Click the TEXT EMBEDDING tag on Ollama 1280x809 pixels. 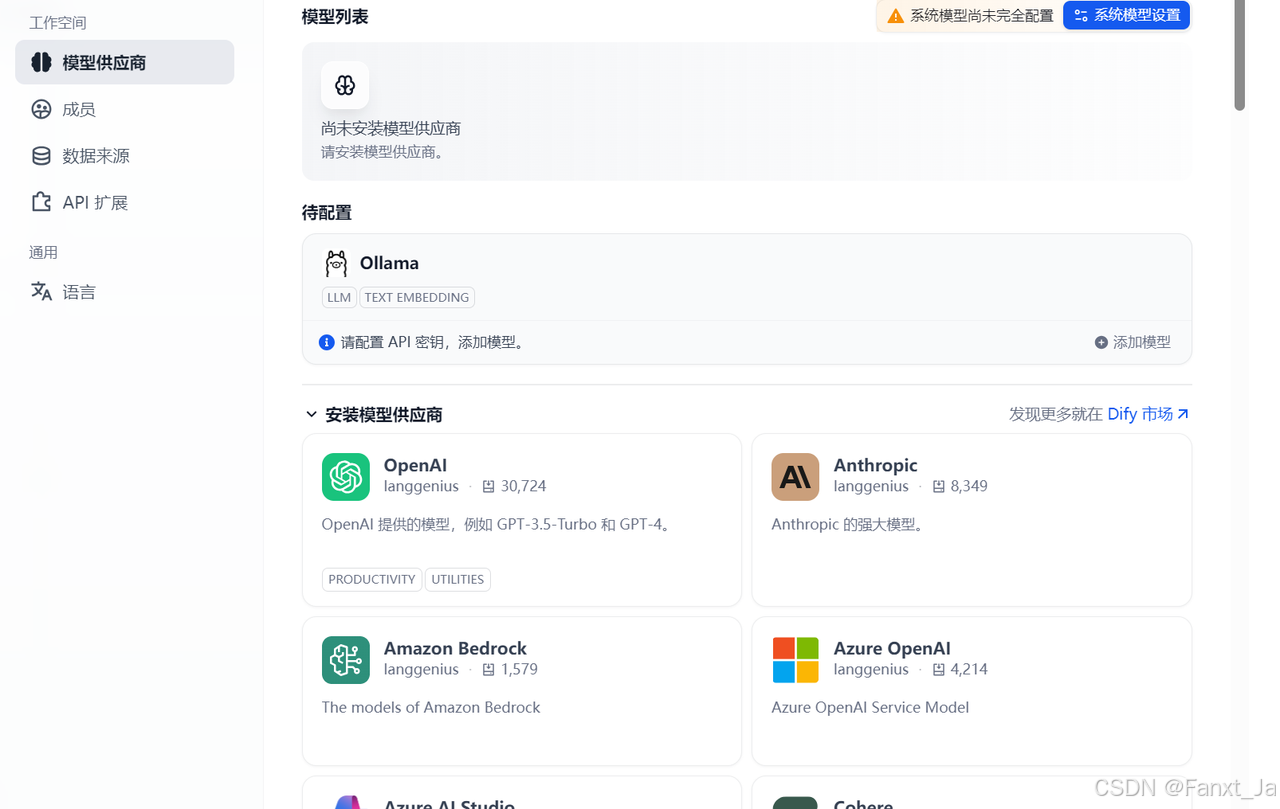pos(417,297)
